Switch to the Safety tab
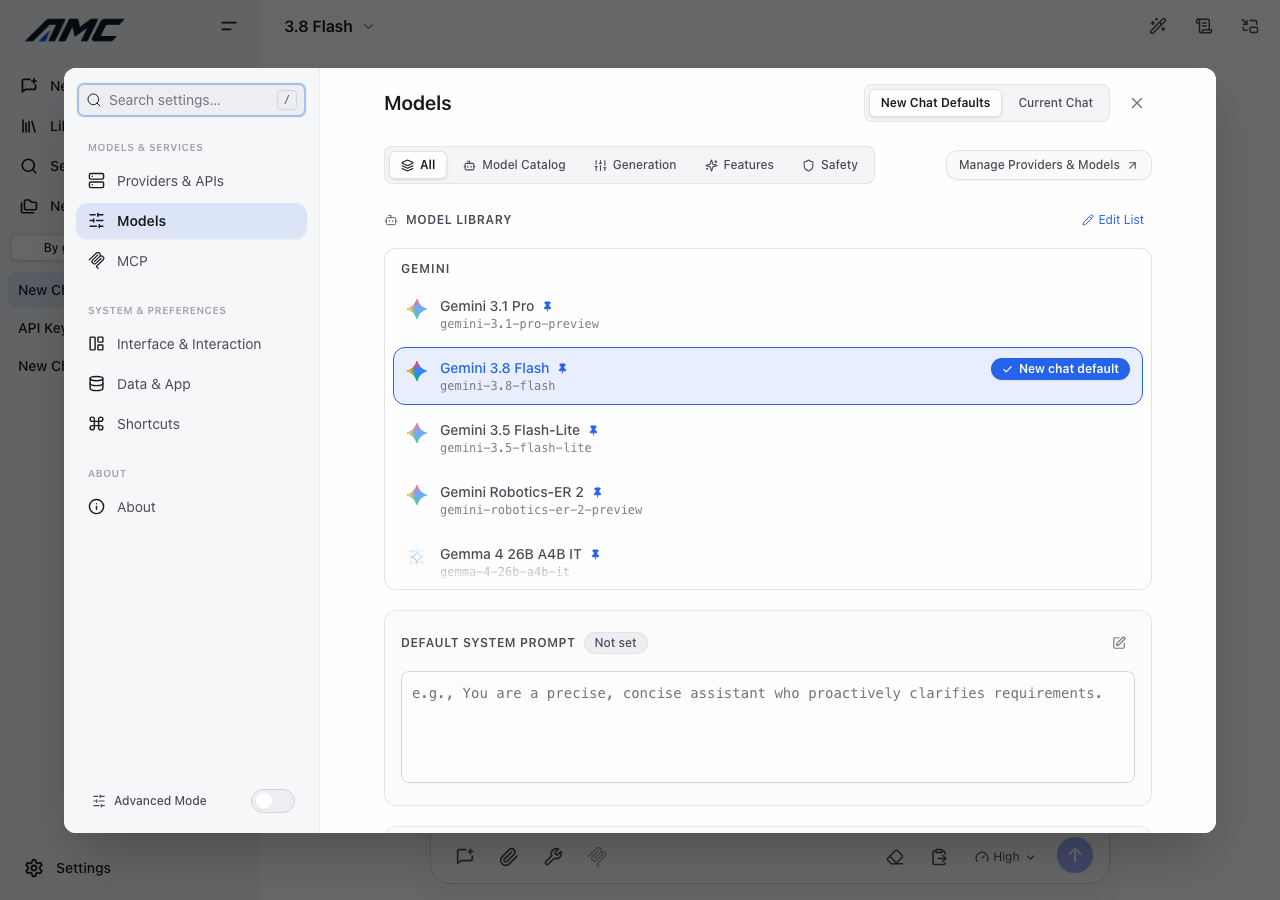This screenshot has height=900, width=1280. click(830, 165)
